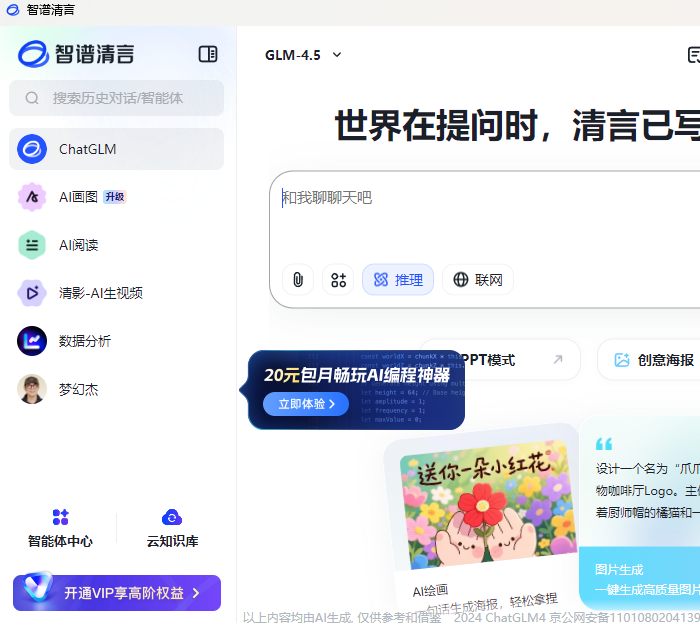Open 清影-AI生视频 video tool
Screen dimensions: 700x623
[x=100, y=293]
